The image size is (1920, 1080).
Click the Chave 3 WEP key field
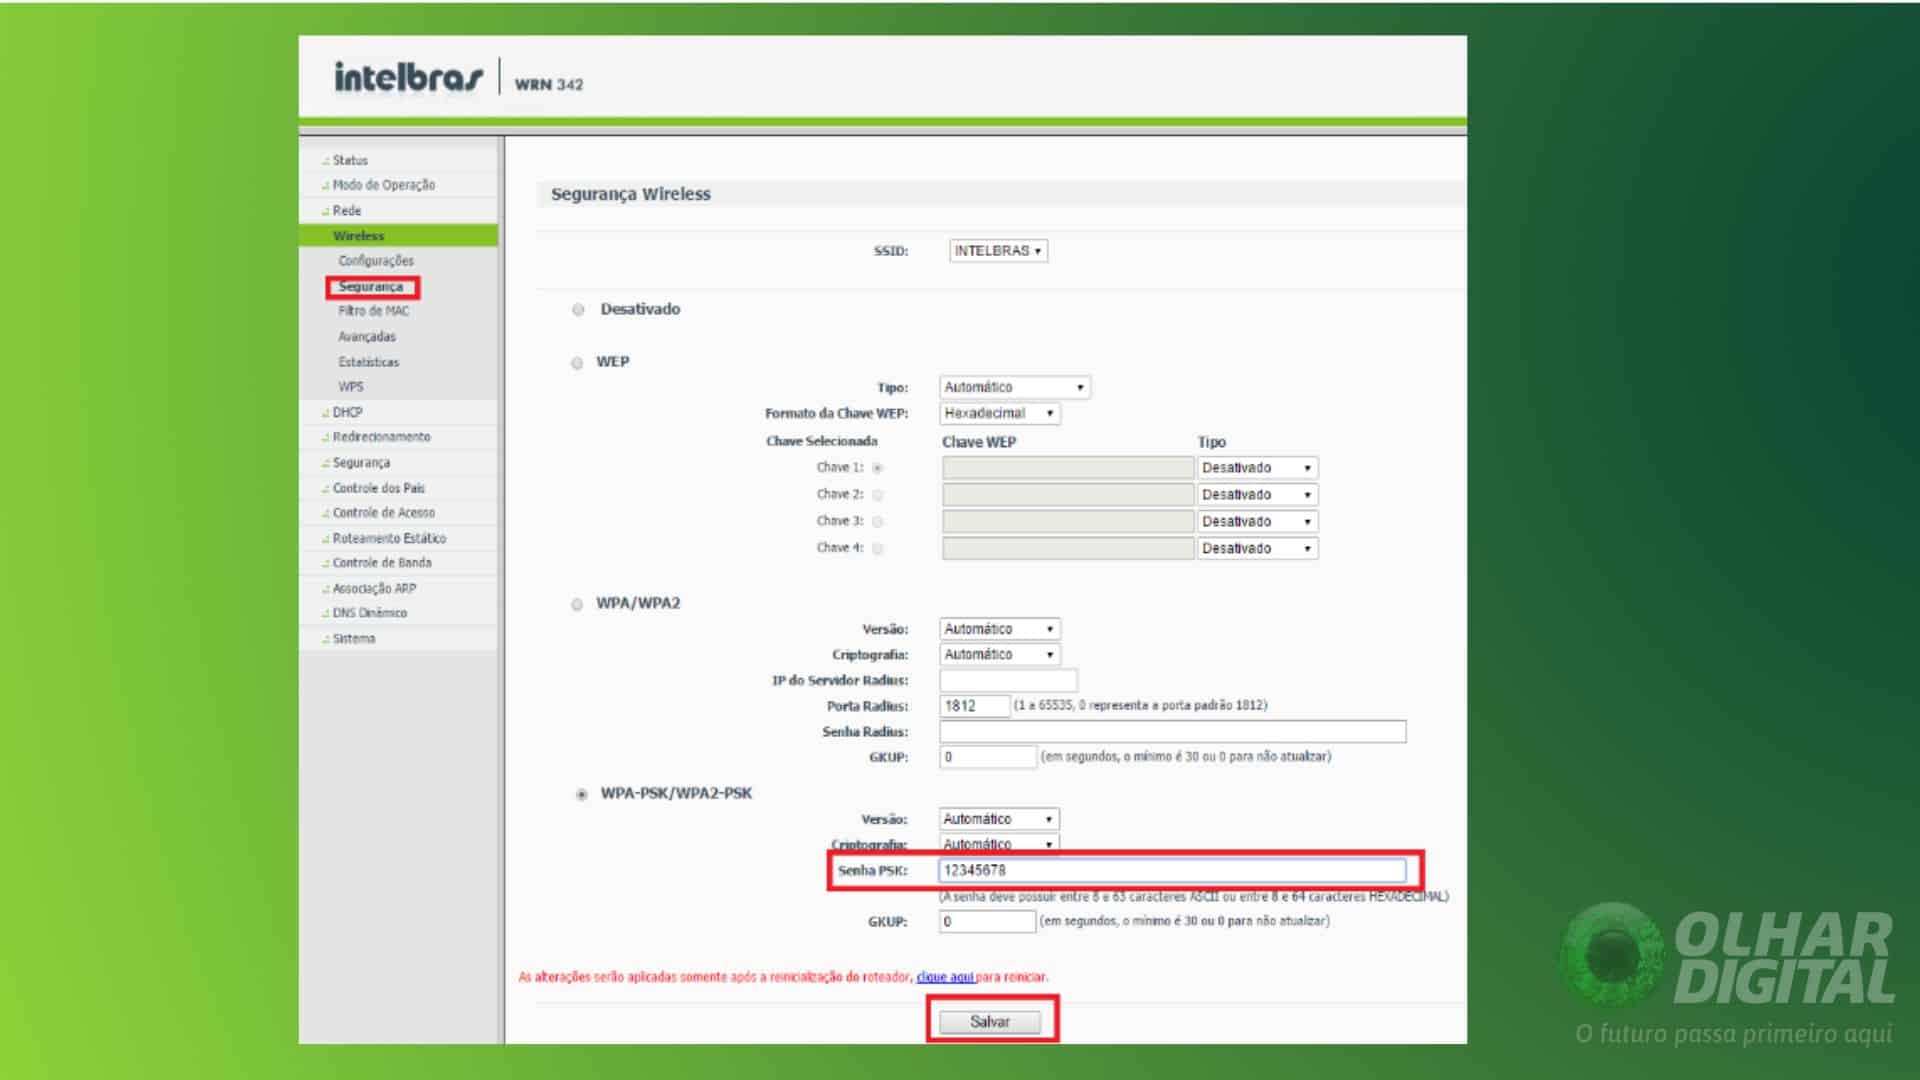click(x=1068, y=522)
